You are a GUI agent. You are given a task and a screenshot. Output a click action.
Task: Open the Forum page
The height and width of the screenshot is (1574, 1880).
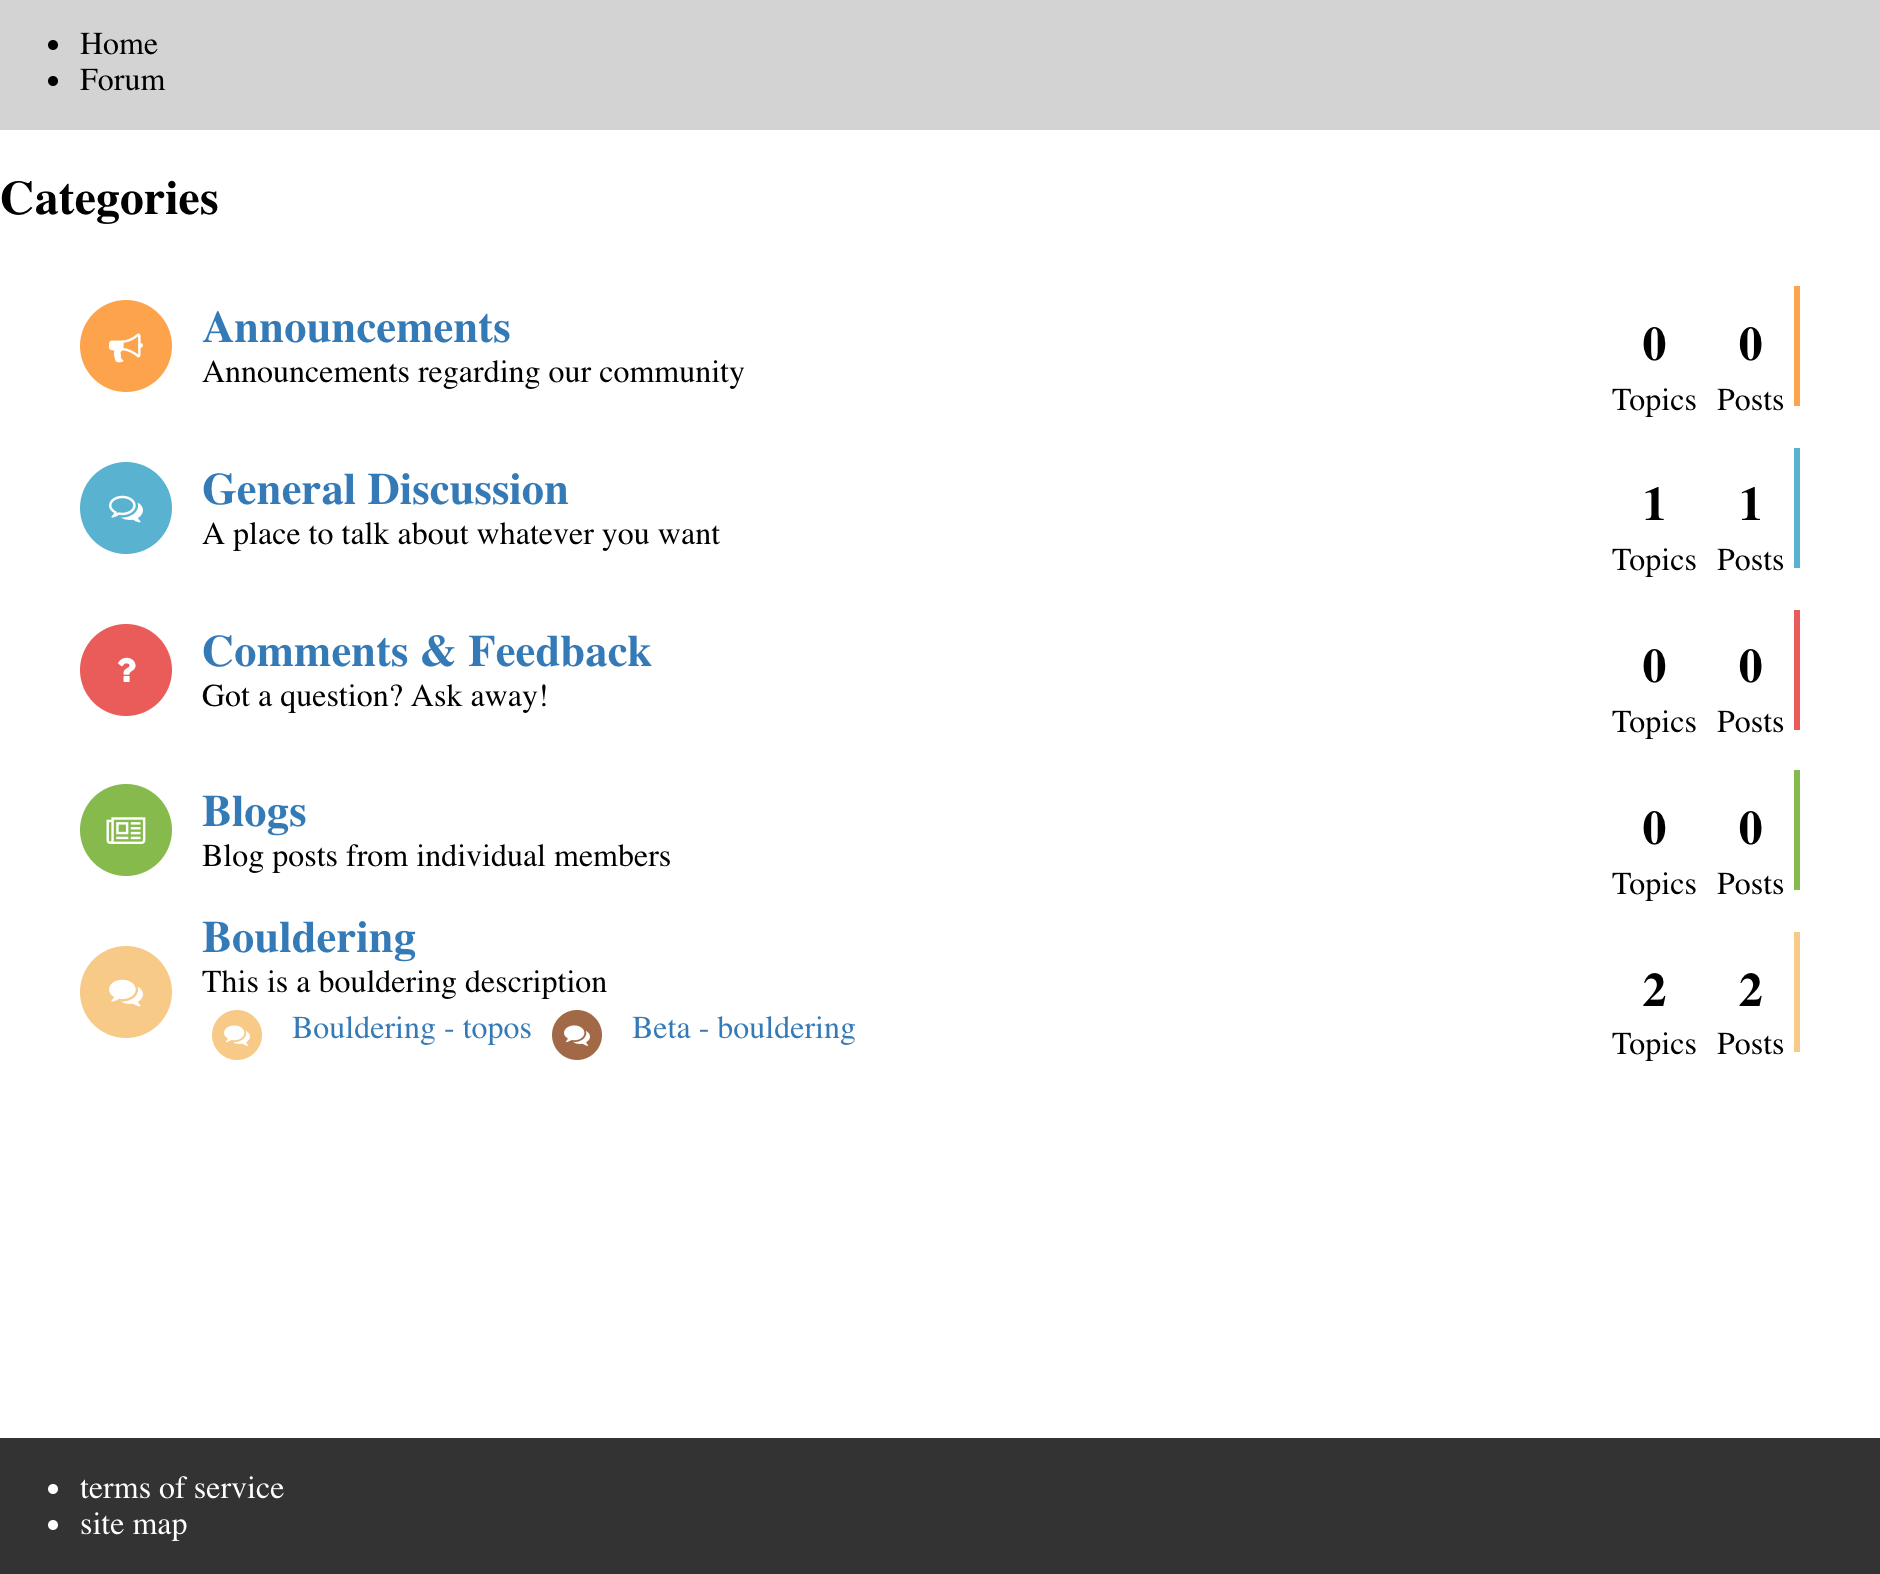122,80
